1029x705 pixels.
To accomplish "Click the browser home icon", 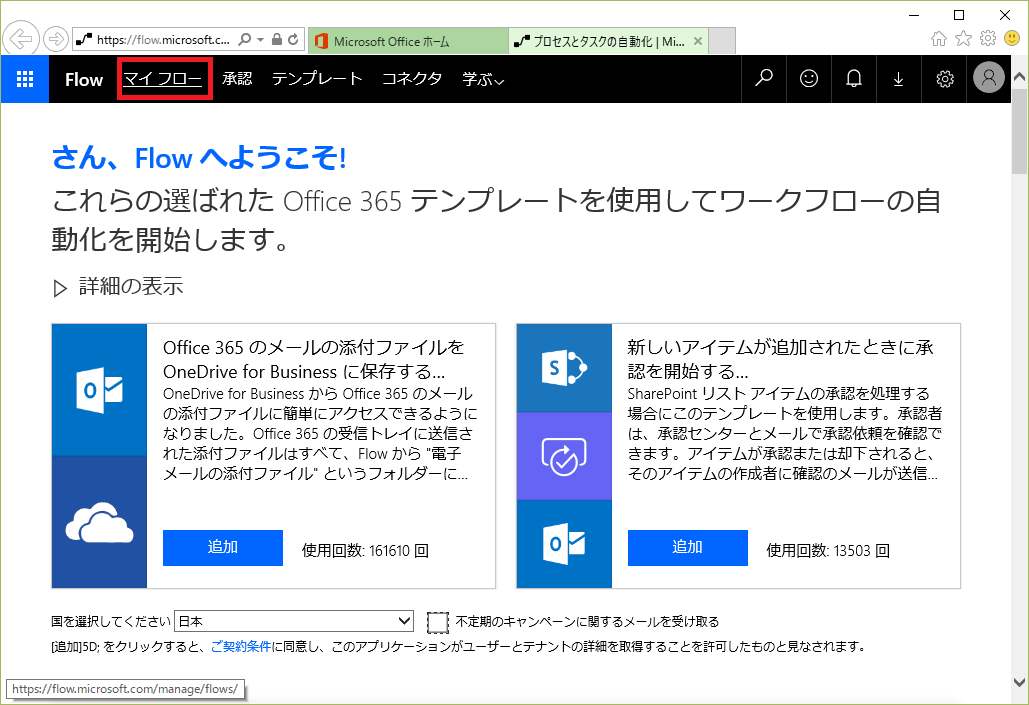I will click(939, 39).
